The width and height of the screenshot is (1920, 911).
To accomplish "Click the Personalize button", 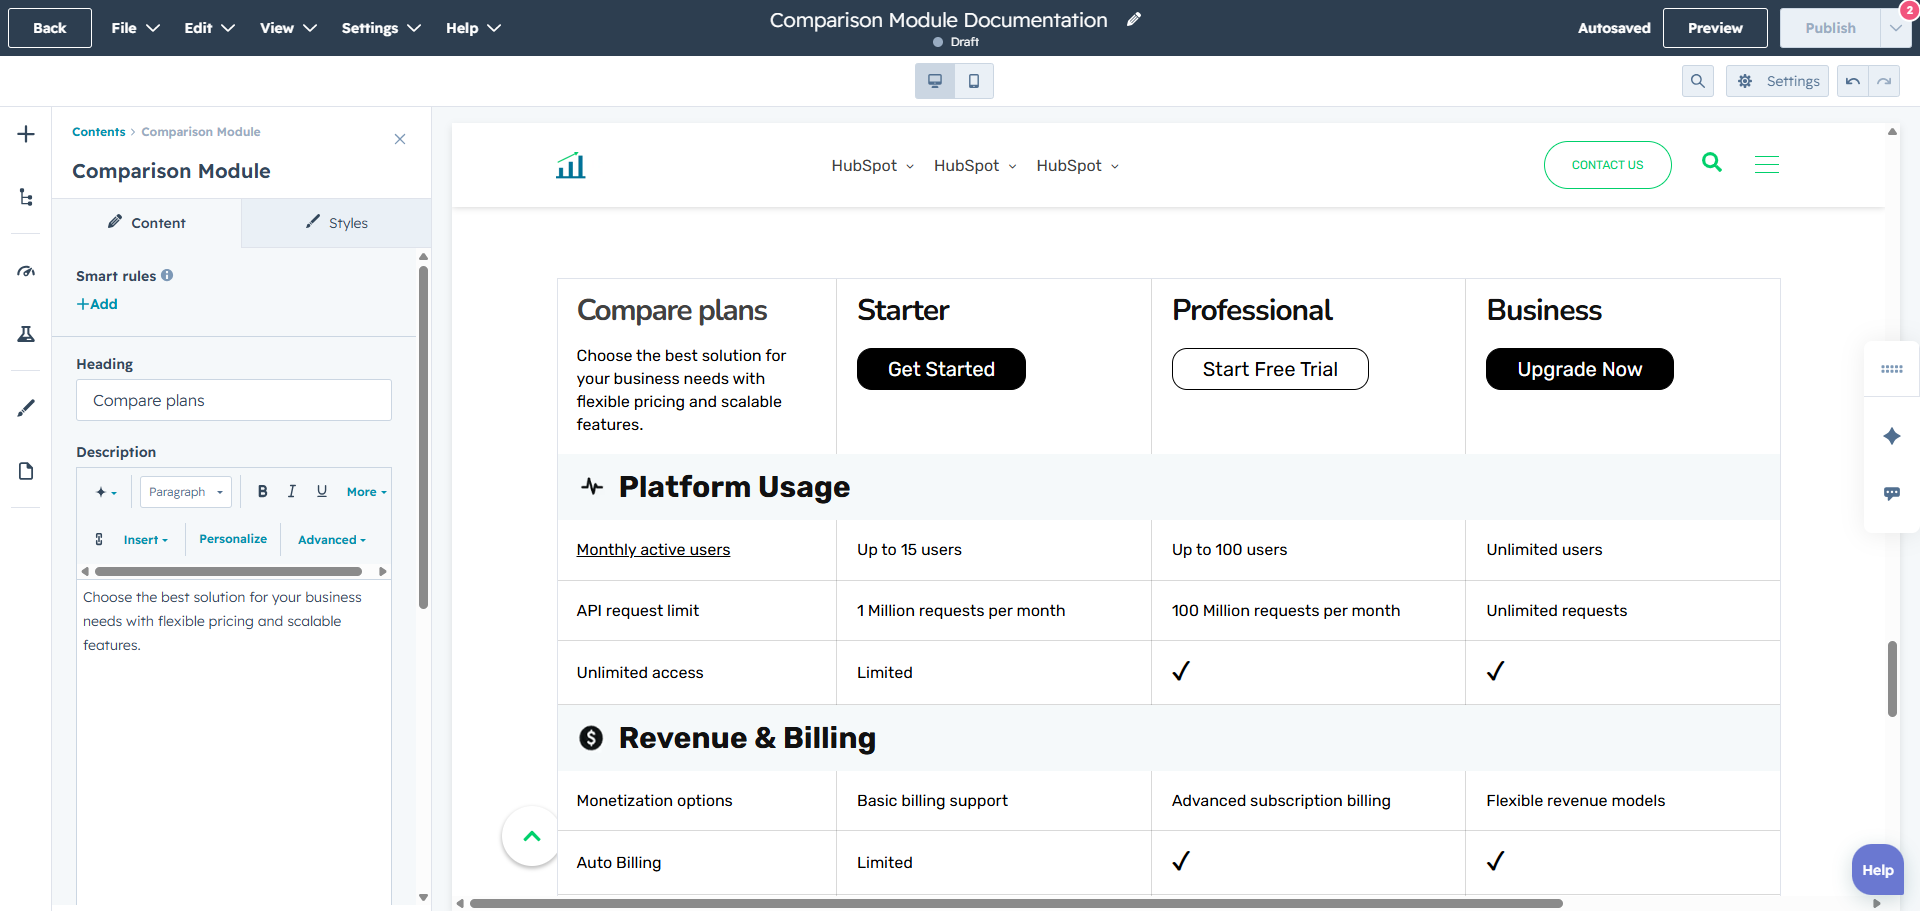I will pos(233,539).
